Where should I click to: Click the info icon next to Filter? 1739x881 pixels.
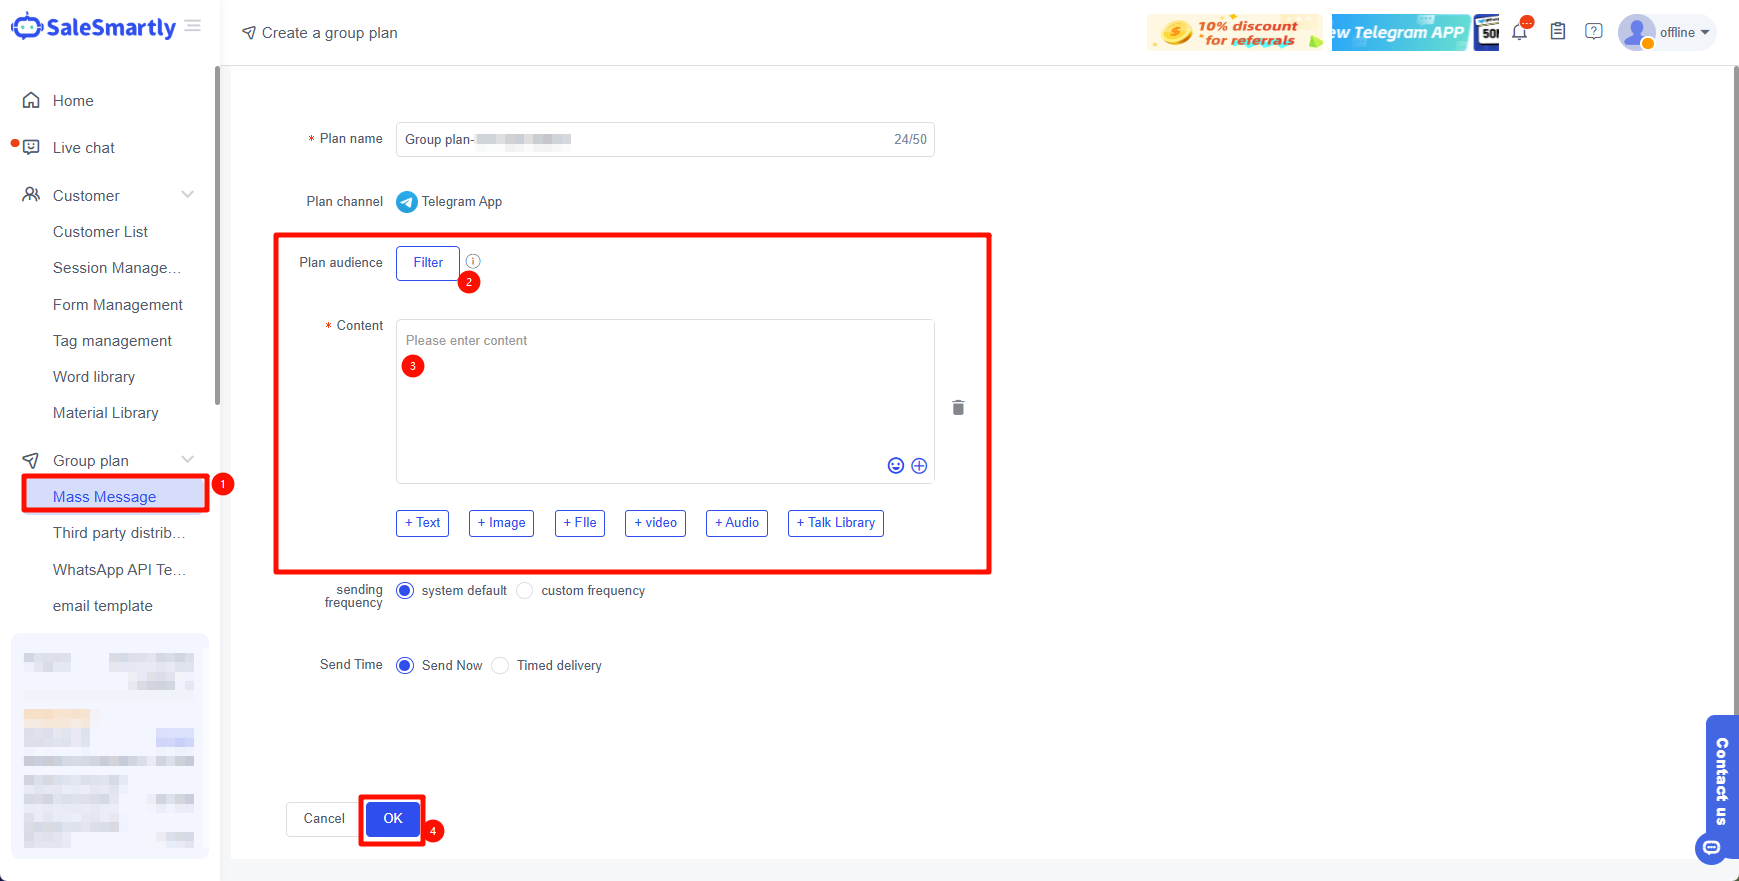473,261
